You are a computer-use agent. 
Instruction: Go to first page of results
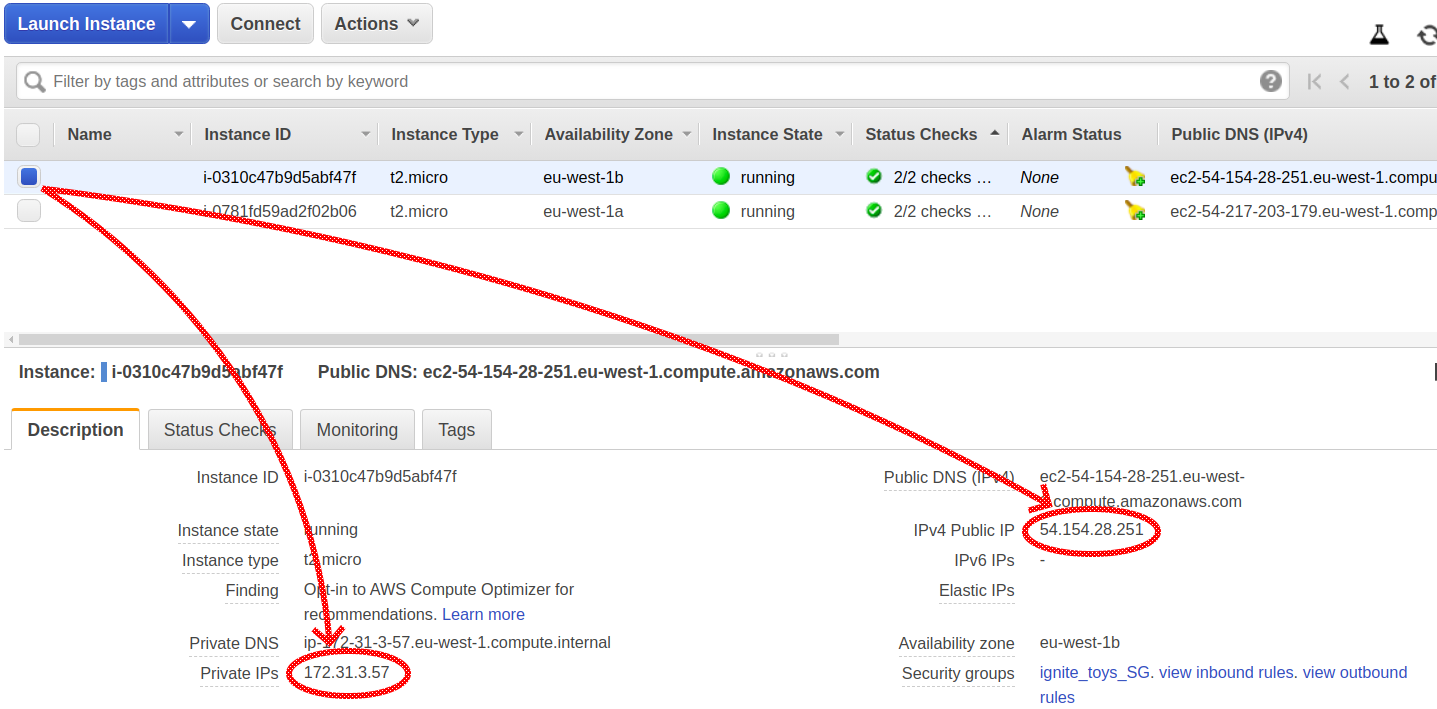[1315, 82]
